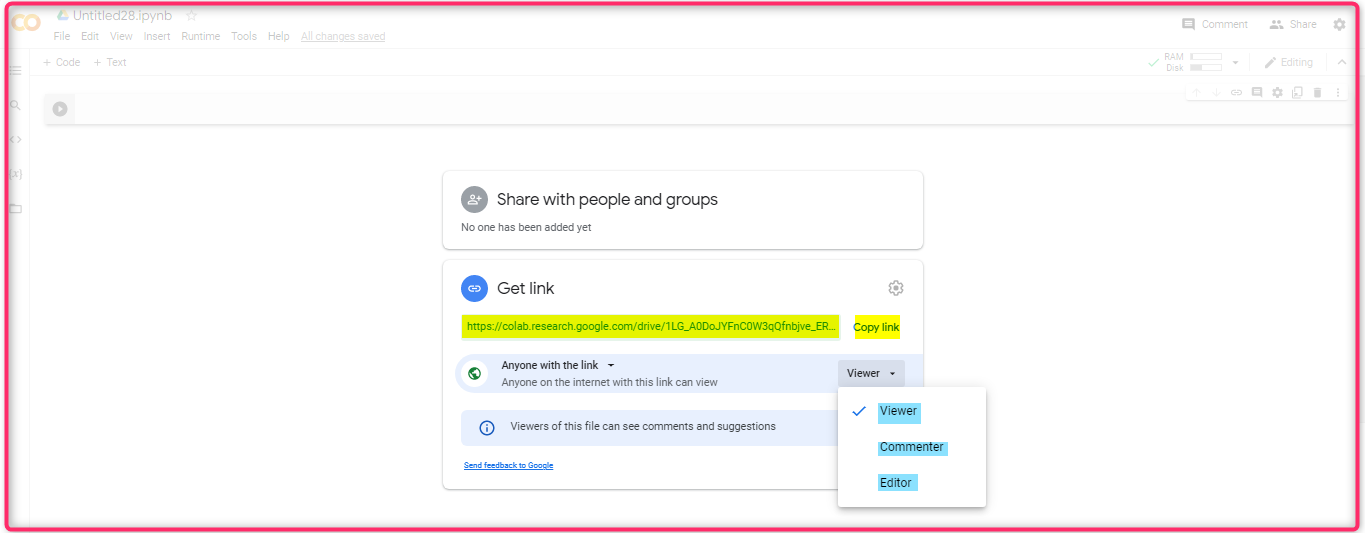Open the Help menu
Screen dimensions: 1365x533
(x=279, y=36)
